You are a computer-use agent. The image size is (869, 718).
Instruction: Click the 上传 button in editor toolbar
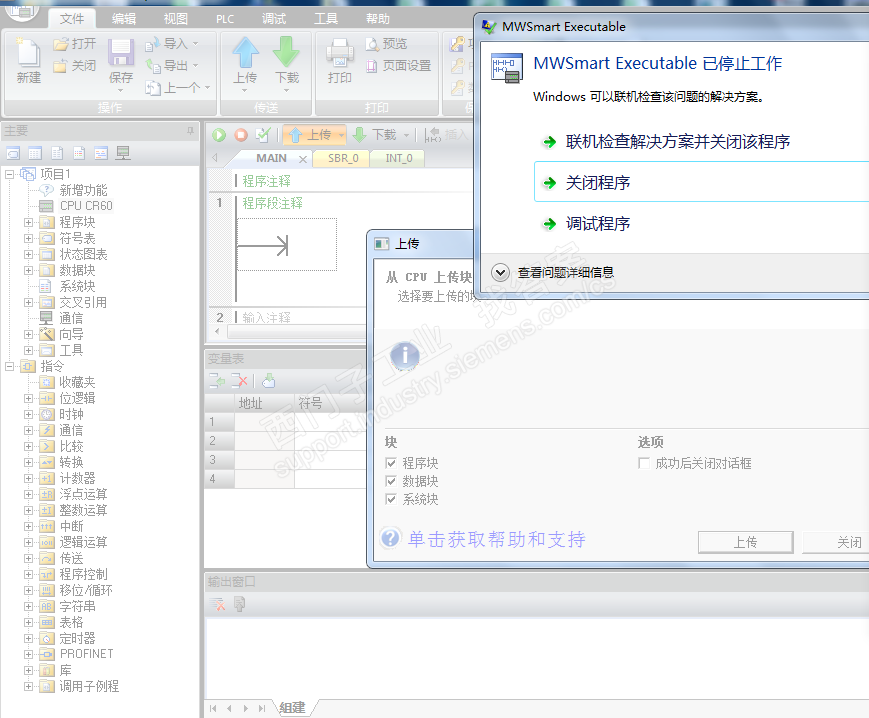pyautogui.click(x=314, y=135)
